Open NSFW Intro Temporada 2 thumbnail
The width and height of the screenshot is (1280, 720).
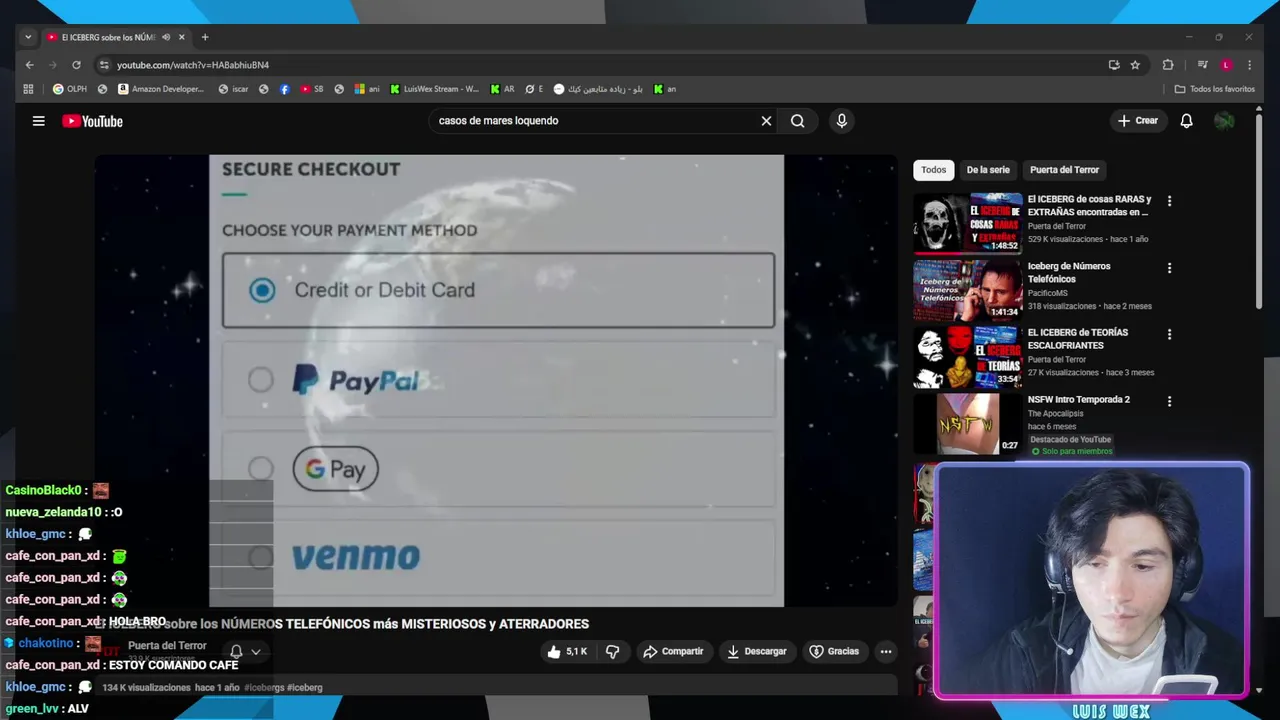968,423
